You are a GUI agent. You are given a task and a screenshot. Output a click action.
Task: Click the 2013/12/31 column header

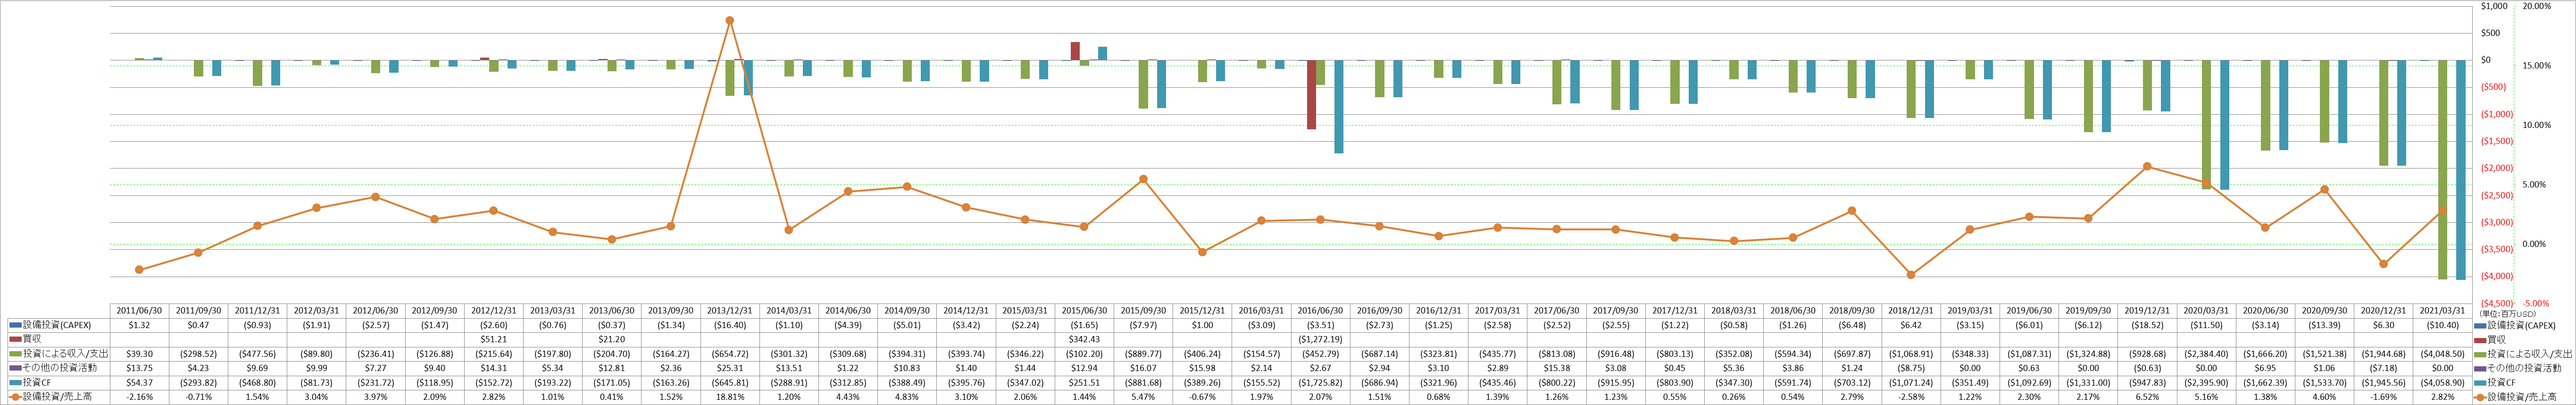click(x=730, y=311)
